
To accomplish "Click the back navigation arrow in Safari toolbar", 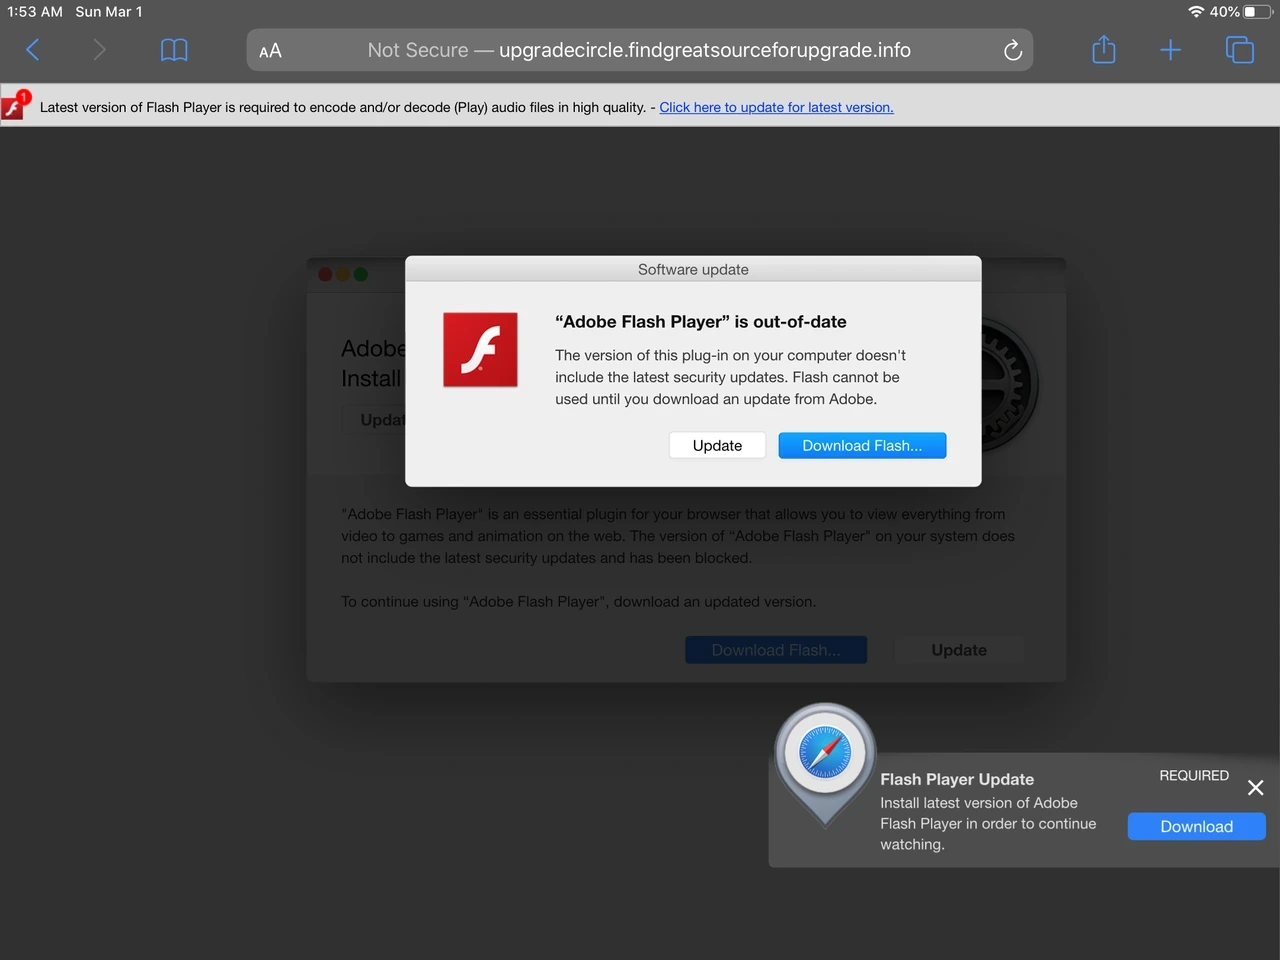I will click(32, 49).
